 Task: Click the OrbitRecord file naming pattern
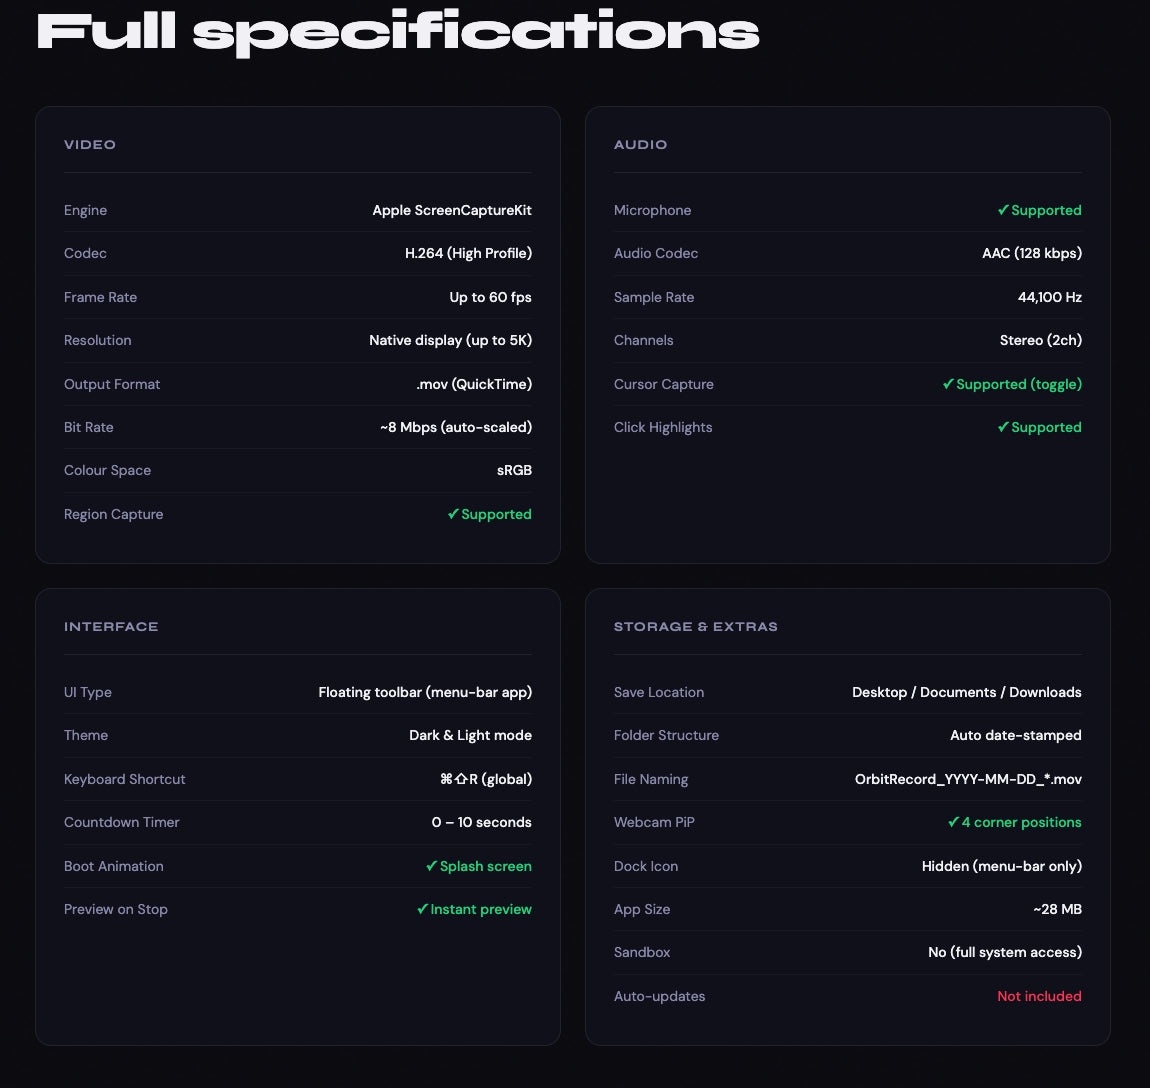click(x=968, y=779)
